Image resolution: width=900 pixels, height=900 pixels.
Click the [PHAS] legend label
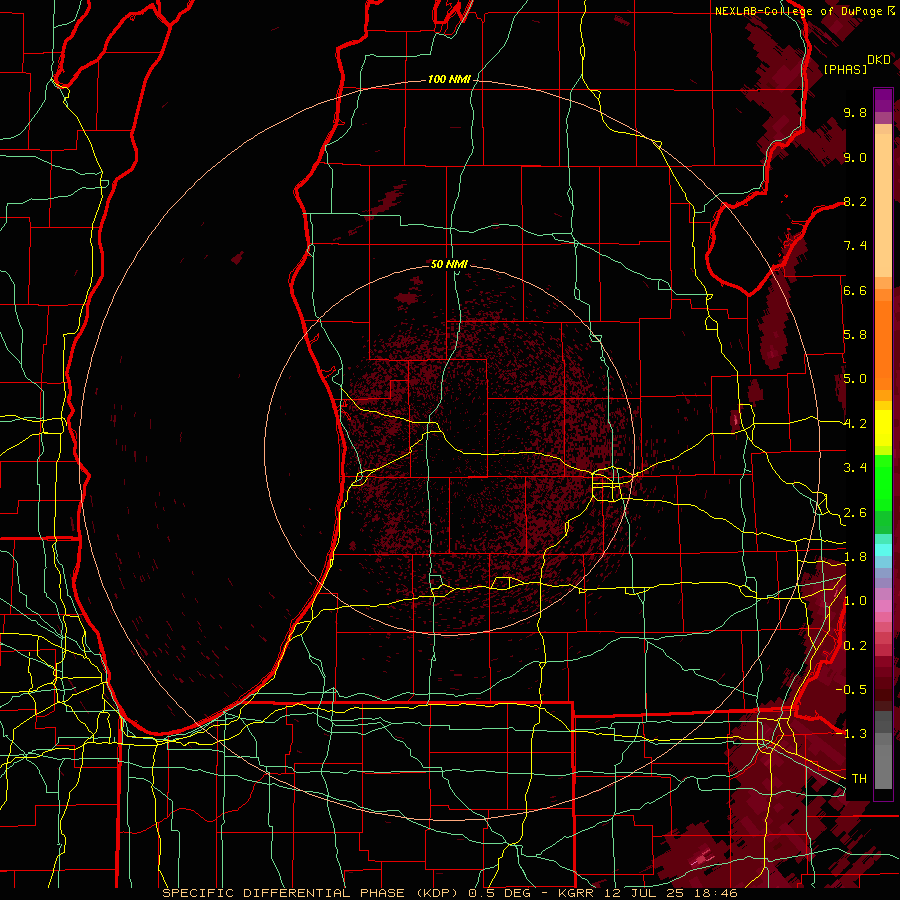tap(845, 69)
